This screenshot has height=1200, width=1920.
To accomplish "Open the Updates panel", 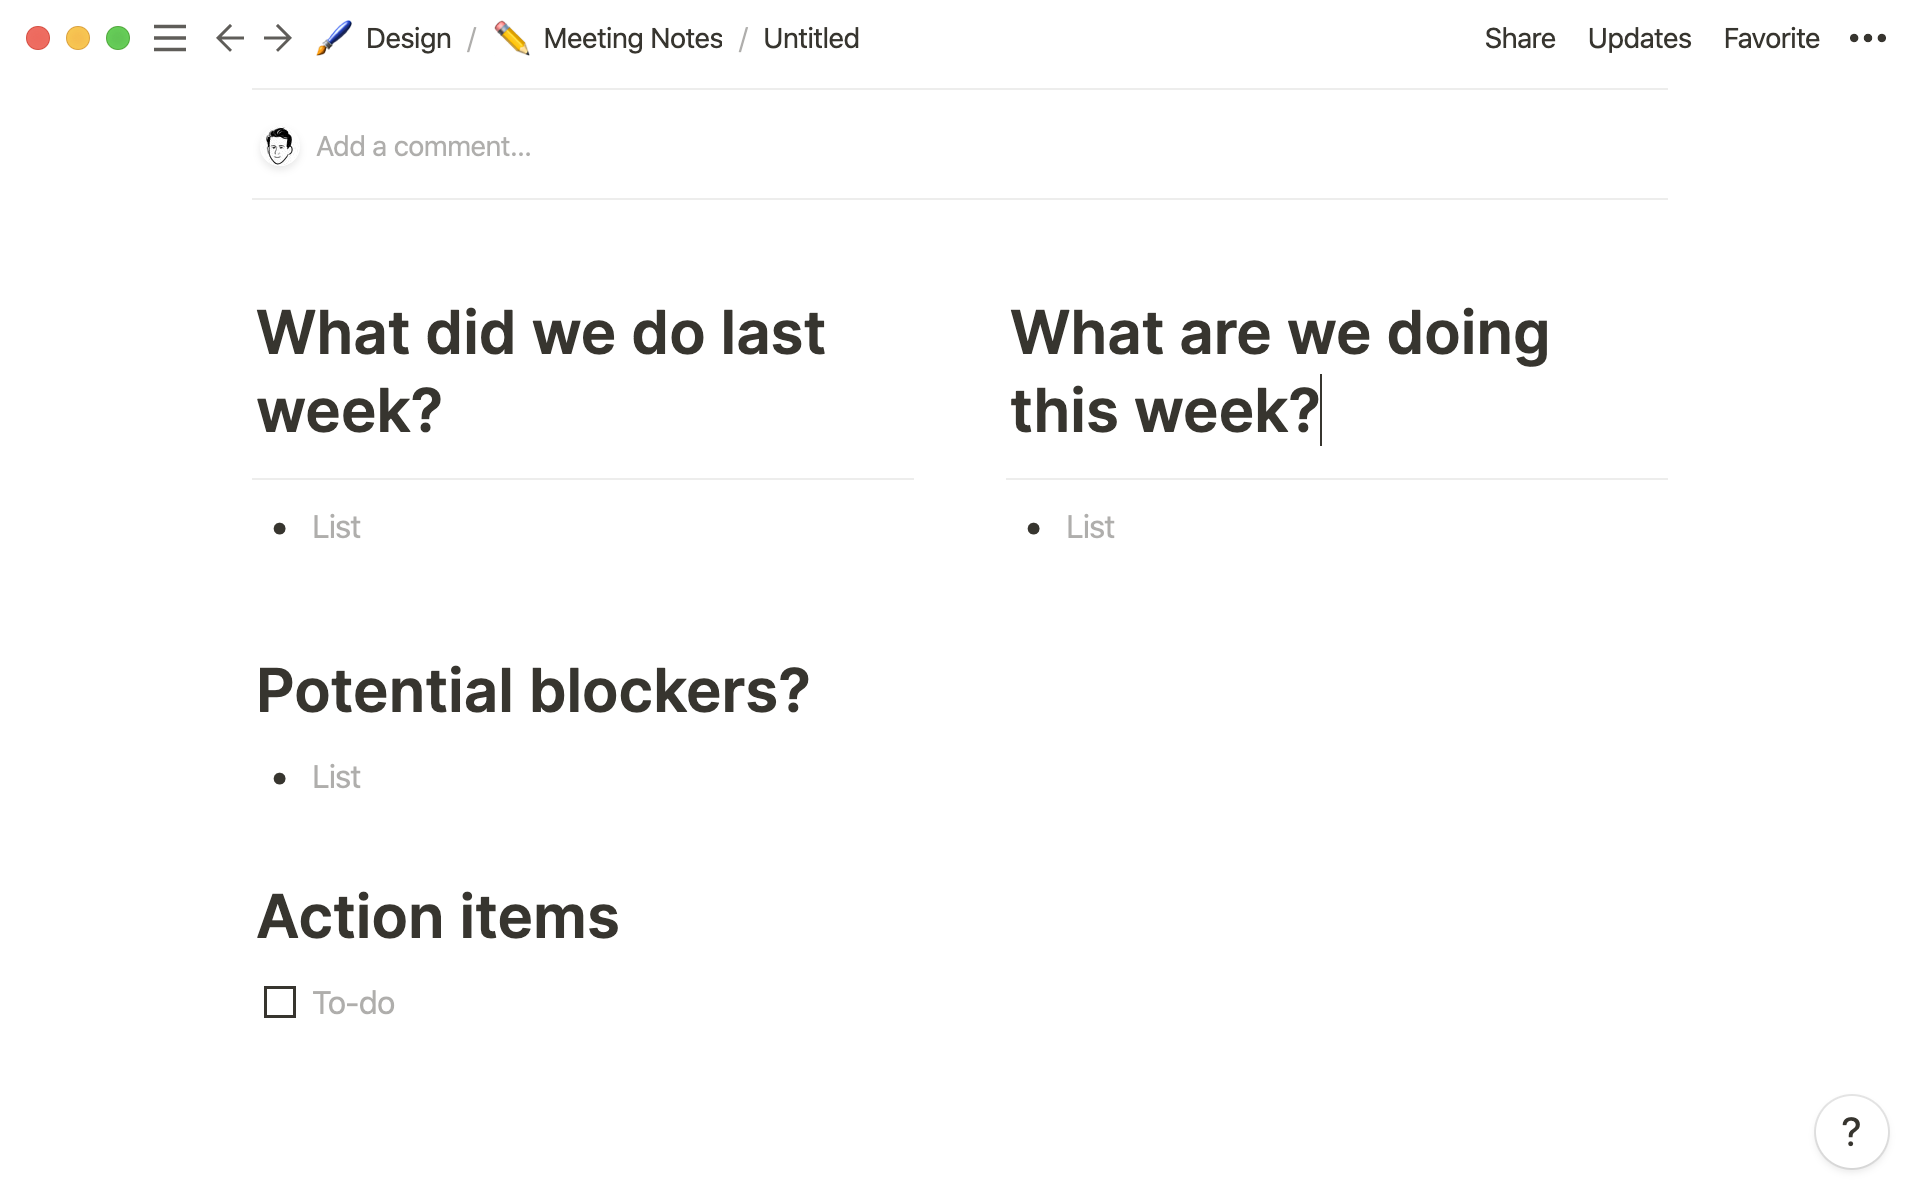I will click(1638, 39).
